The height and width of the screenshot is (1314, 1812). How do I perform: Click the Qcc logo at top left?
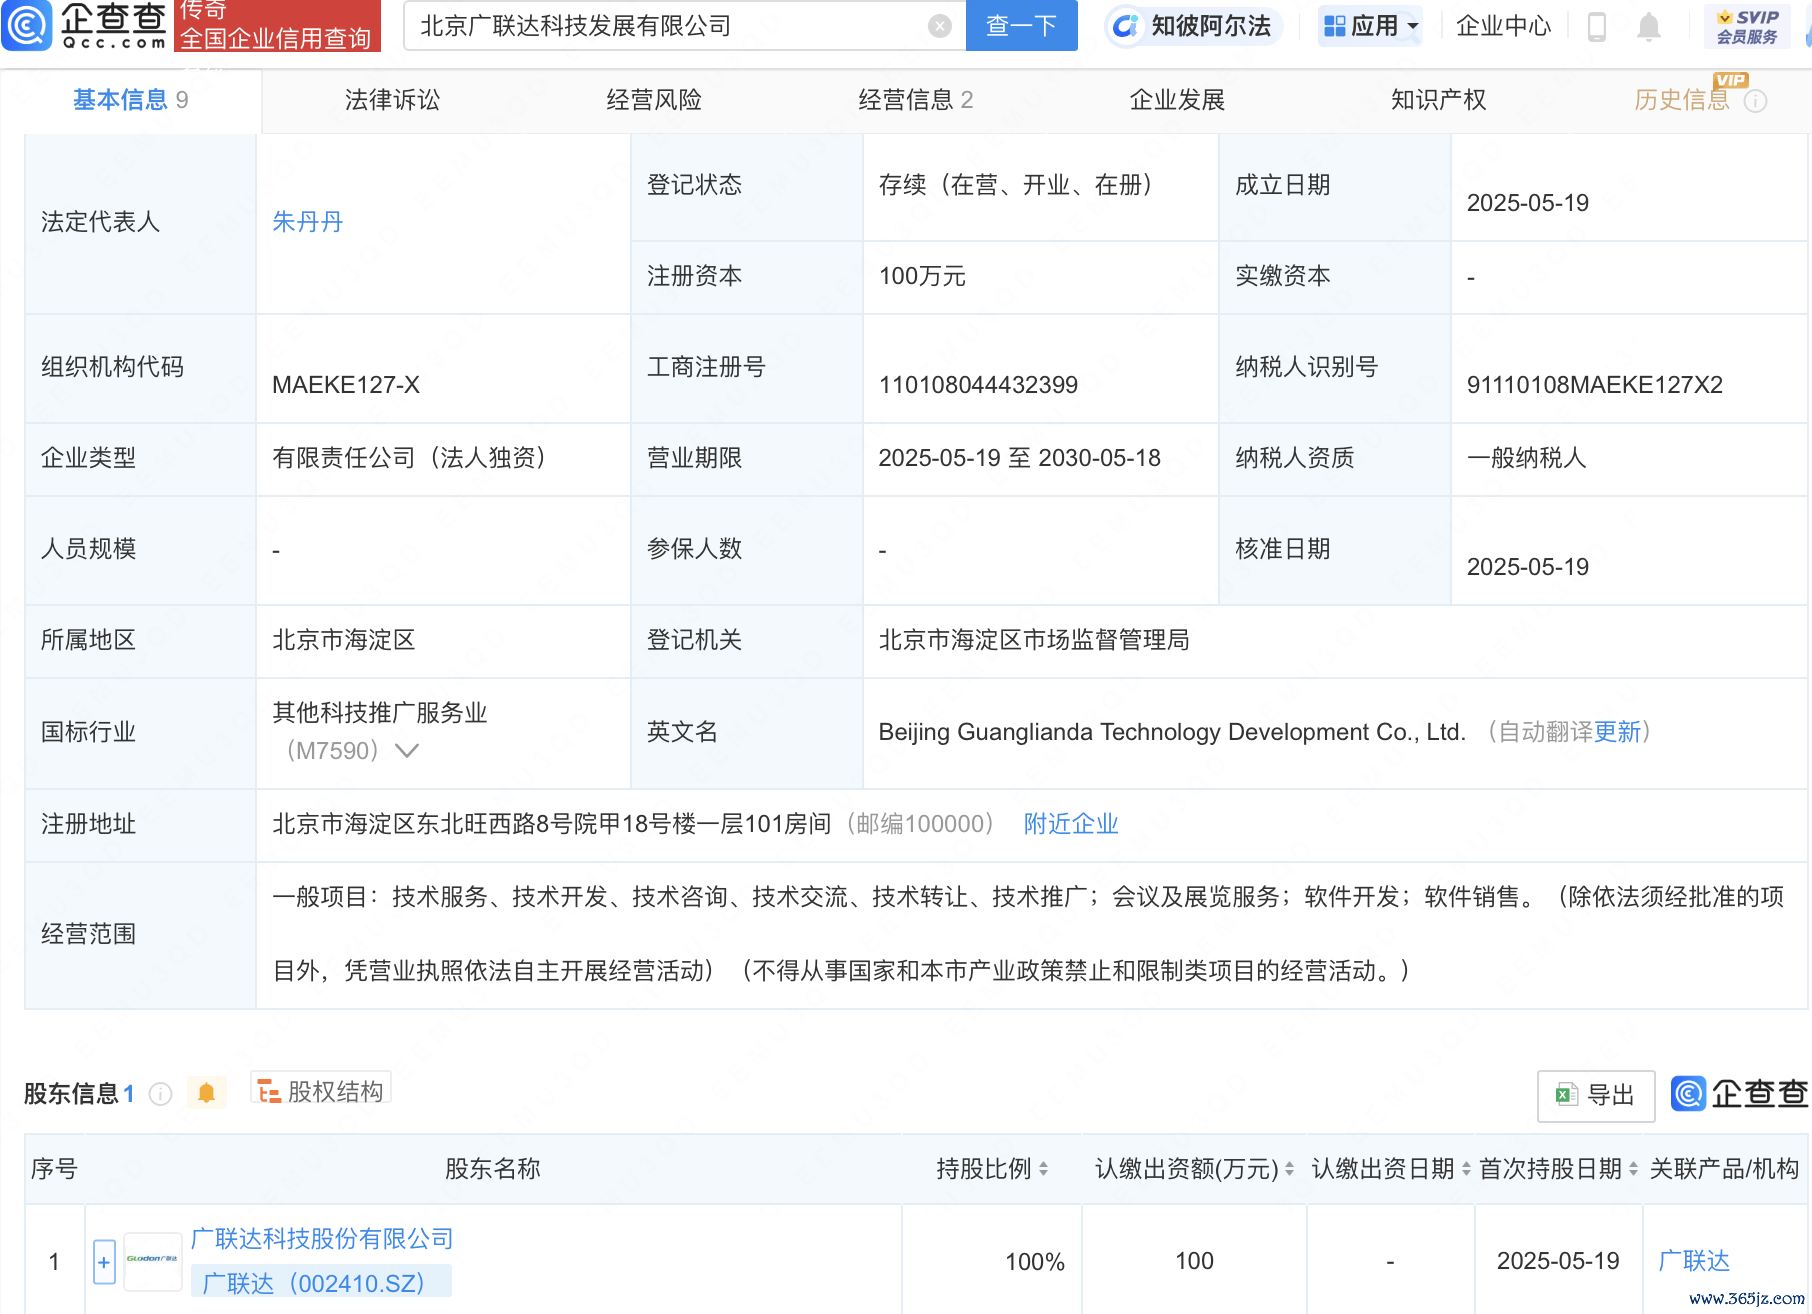pos(85,25)
